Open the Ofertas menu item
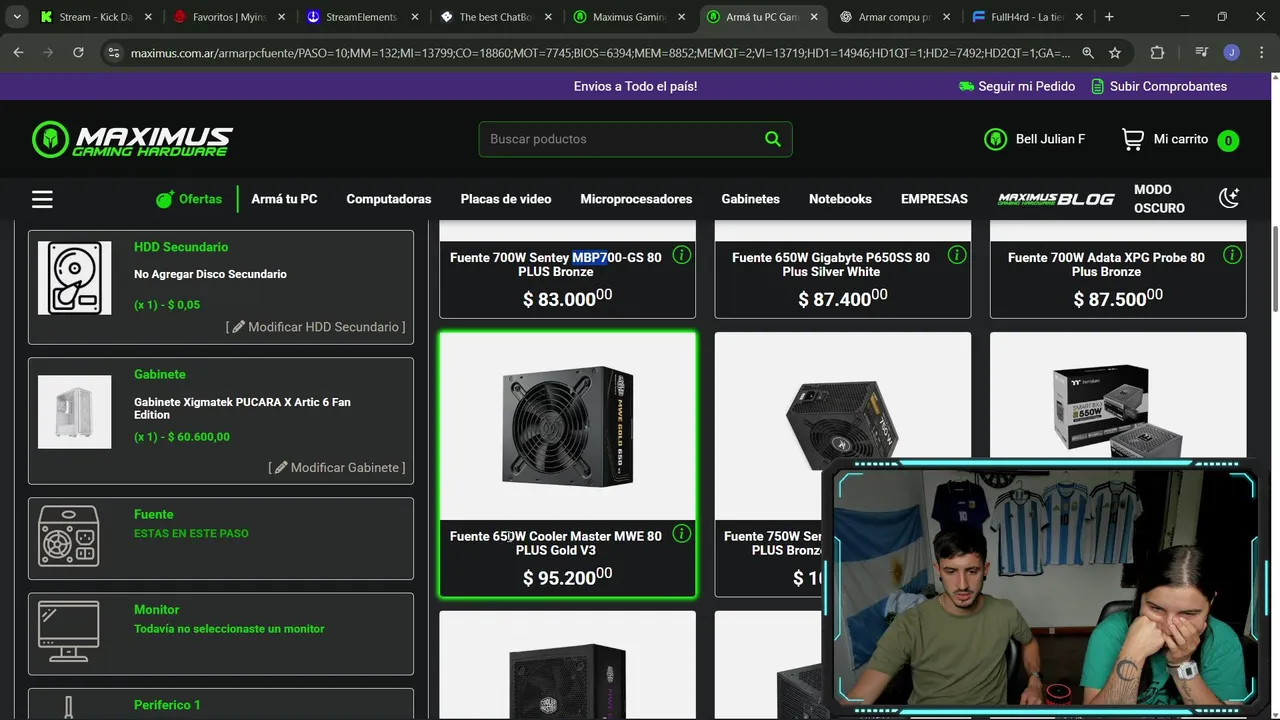1280x720 pixels. [189, 199]
